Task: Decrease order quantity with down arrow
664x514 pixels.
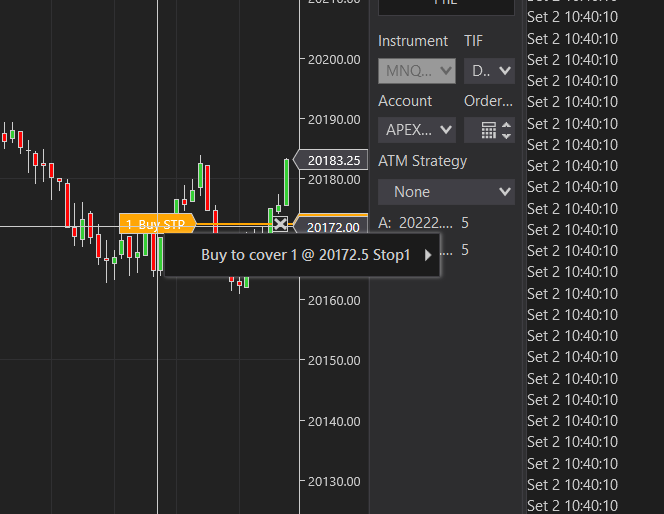Action: [506, 135]
